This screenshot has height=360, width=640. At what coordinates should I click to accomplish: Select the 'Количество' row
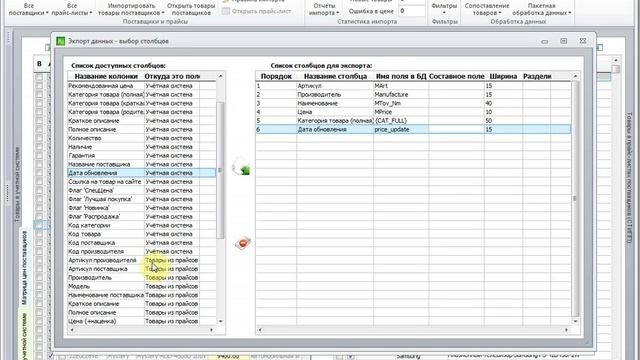(x=142, y=138)
